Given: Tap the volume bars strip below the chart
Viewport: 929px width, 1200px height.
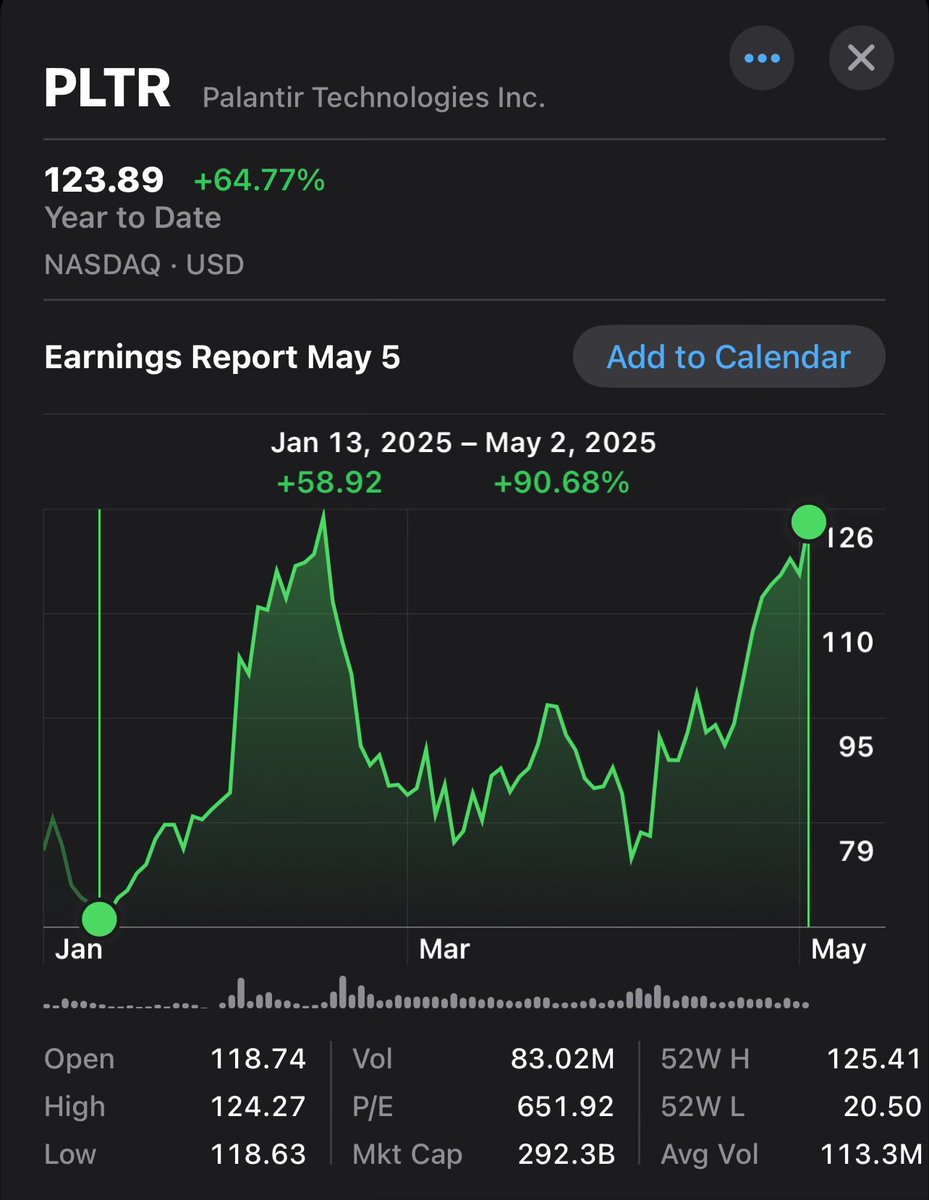Looking at the screenshot, I should pos(427,992).
